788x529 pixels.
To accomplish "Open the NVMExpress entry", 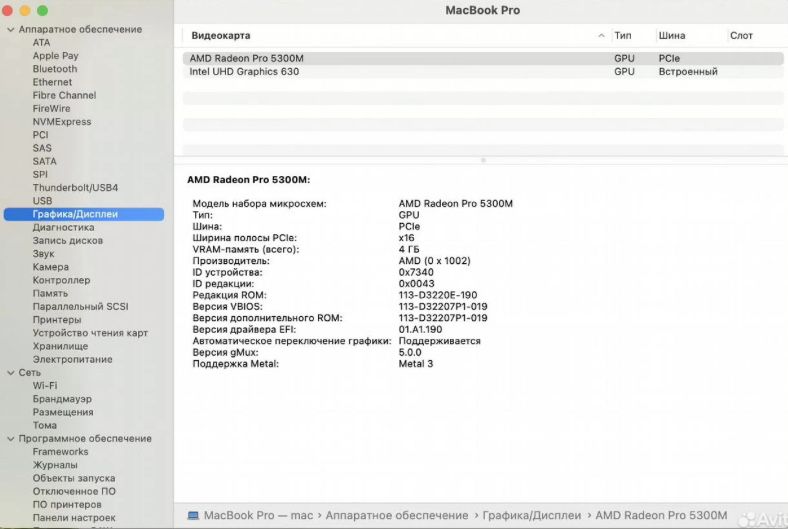I will click(62, 122).
